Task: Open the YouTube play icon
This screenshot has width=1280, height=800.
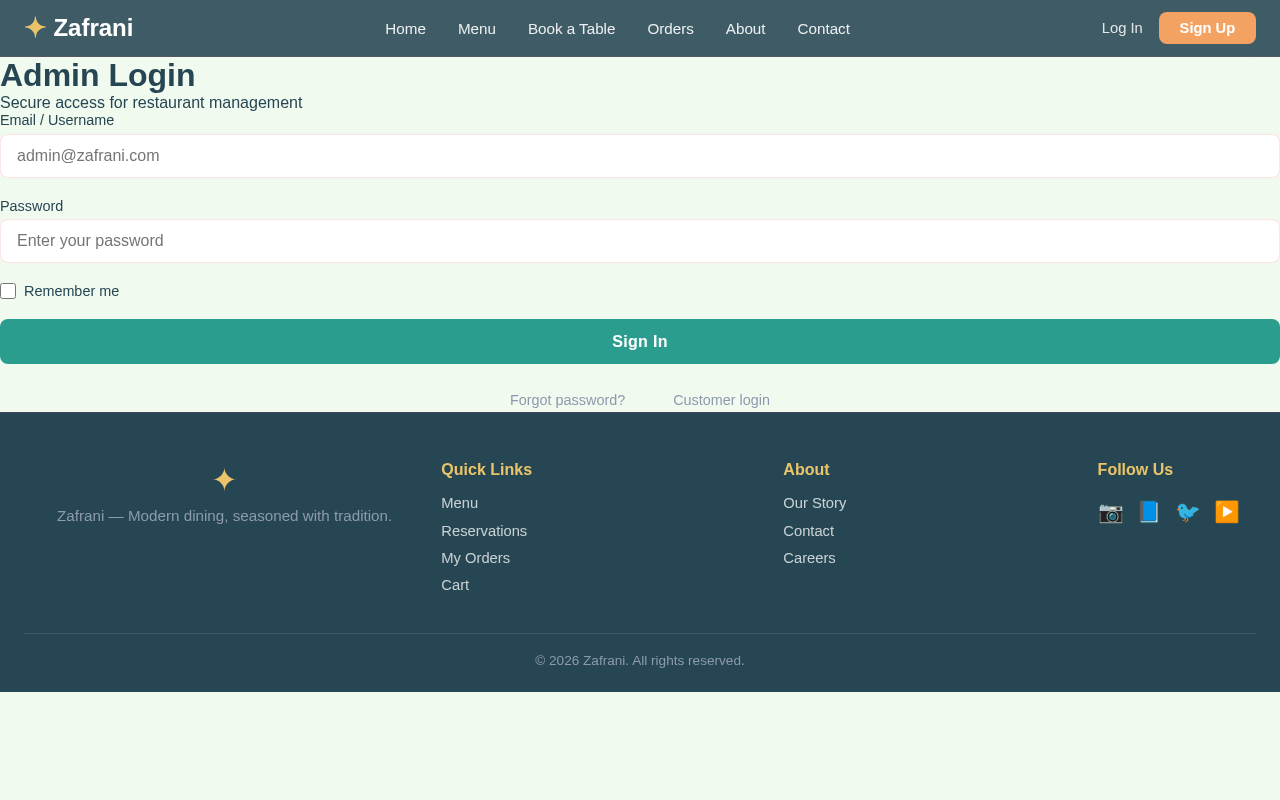Action: tap(1227, 512)
